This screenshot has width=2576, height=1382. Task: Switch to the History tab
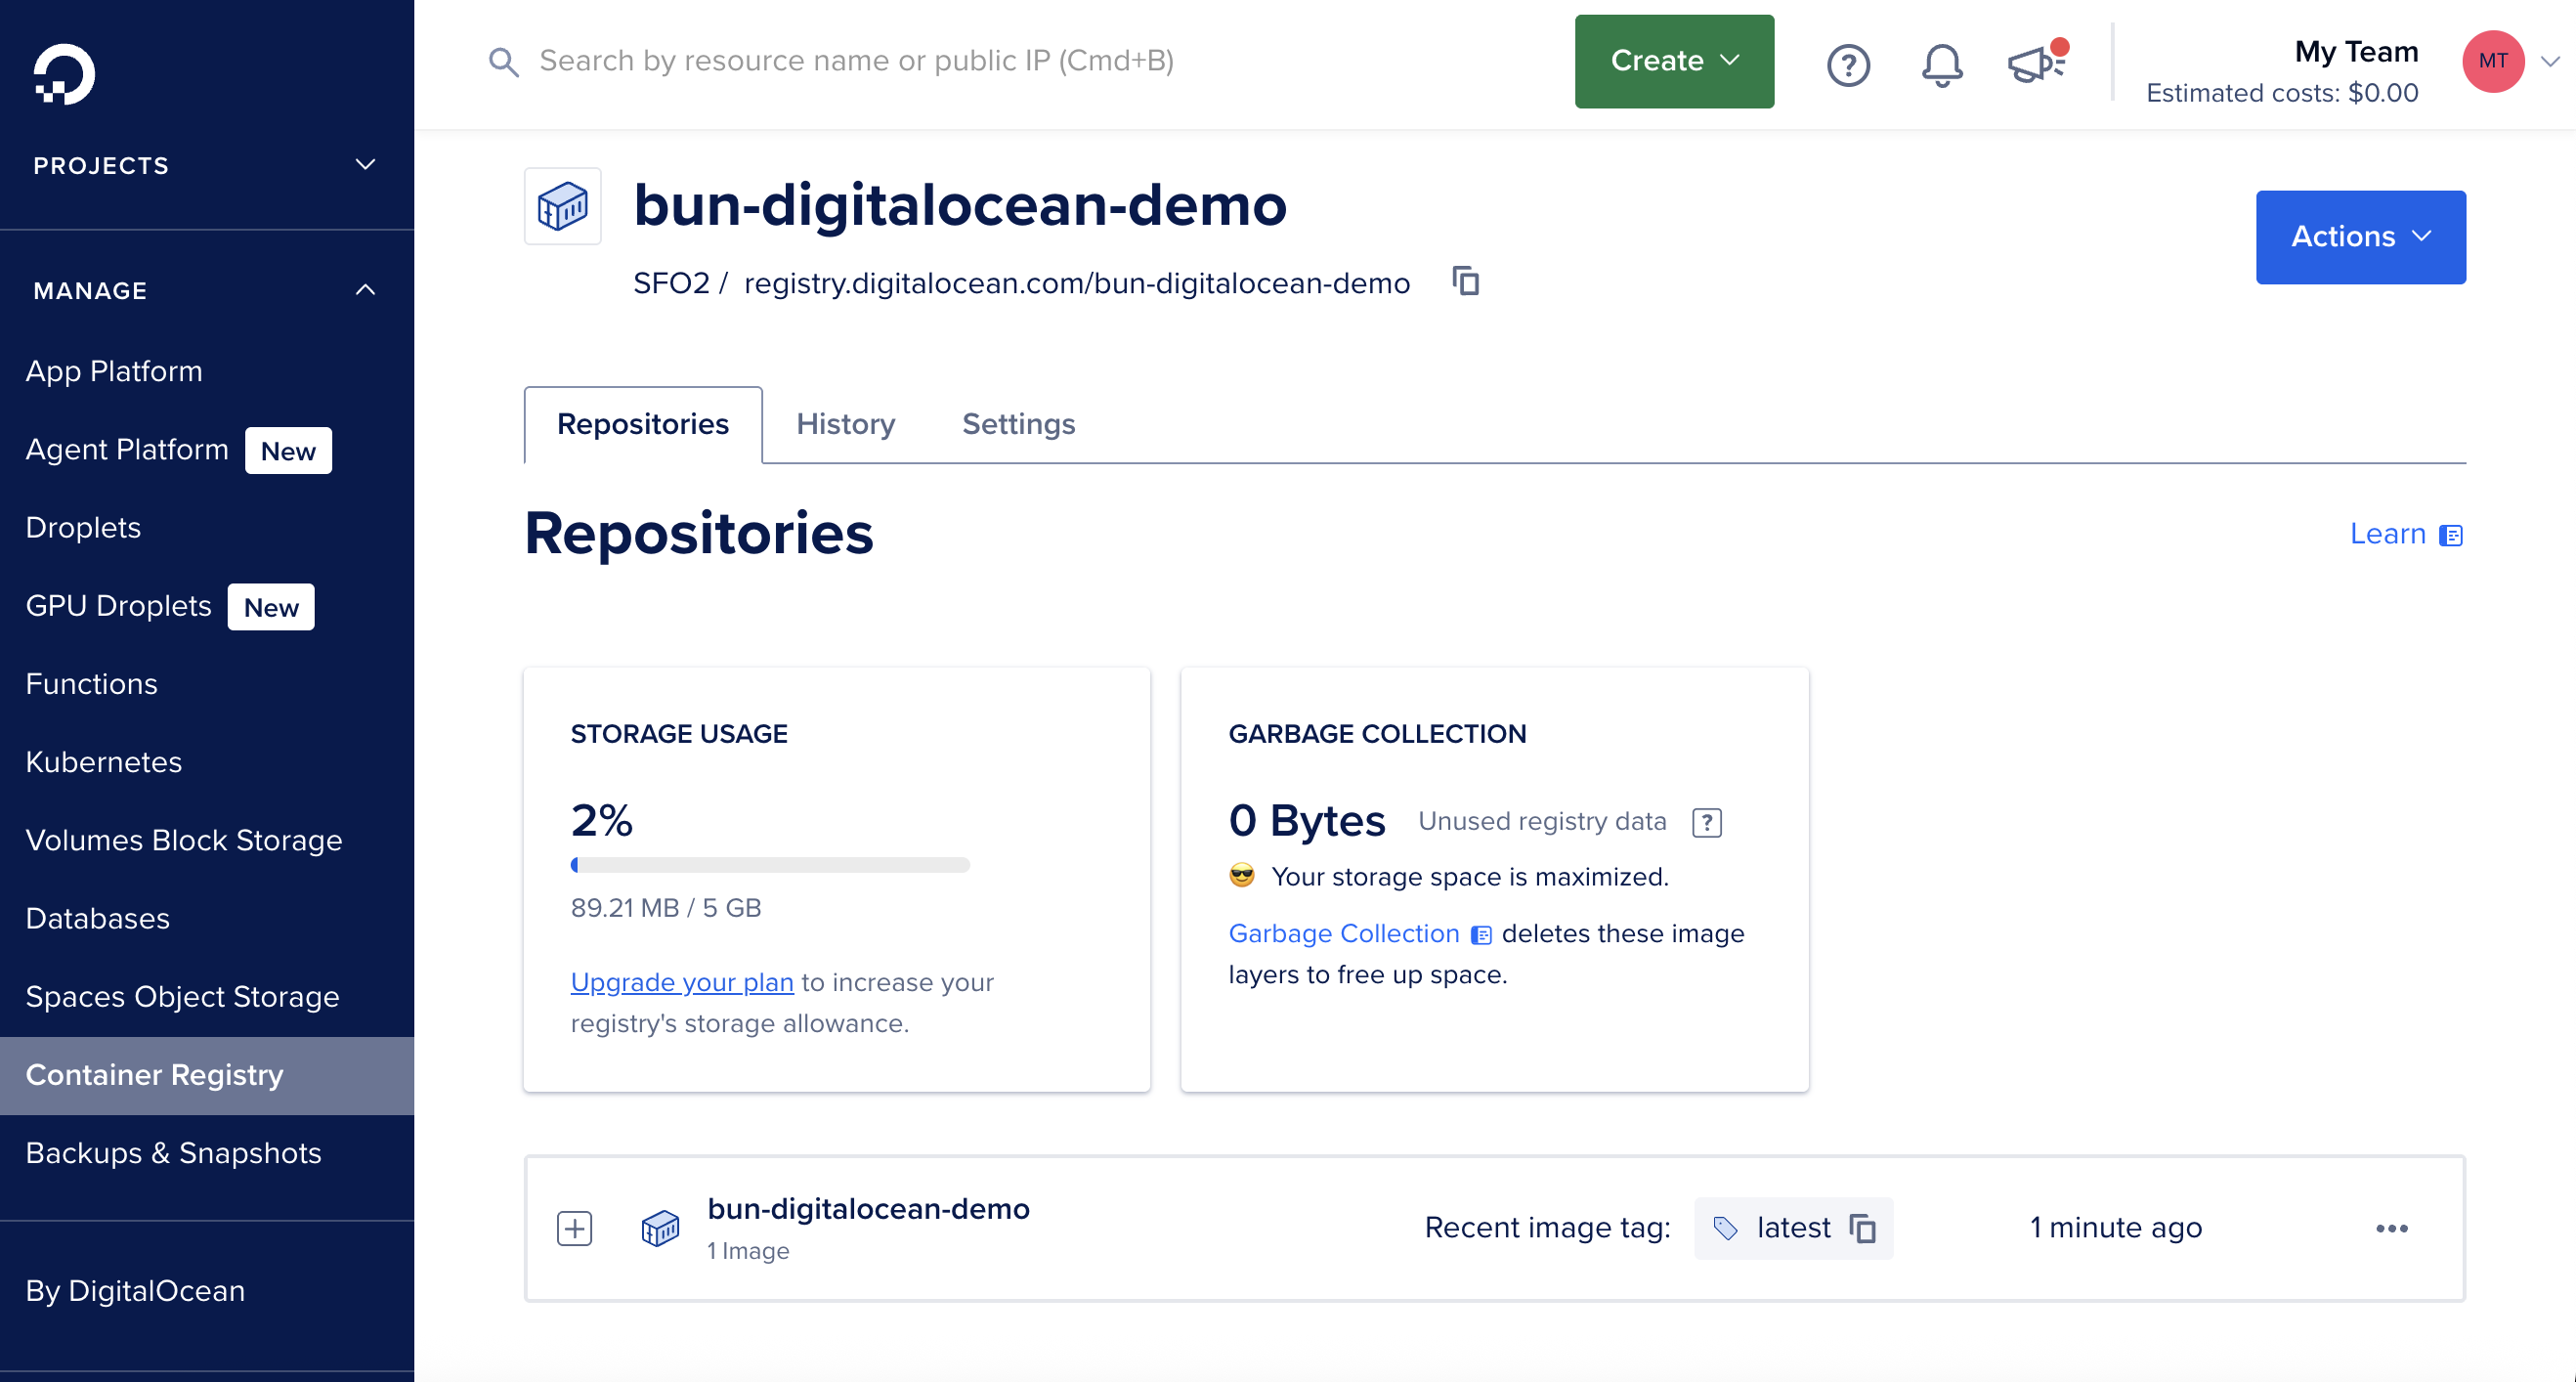[x=845, y=424]
